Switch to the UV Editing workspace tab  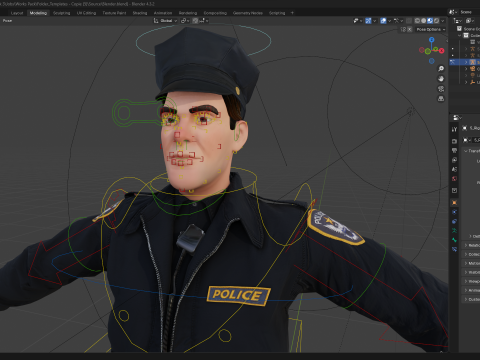86,13
